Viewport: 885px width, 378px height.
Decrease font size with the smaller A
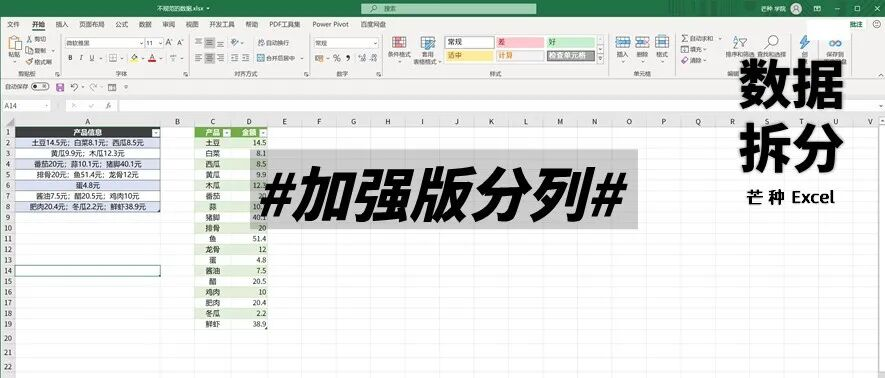[180, 43]
